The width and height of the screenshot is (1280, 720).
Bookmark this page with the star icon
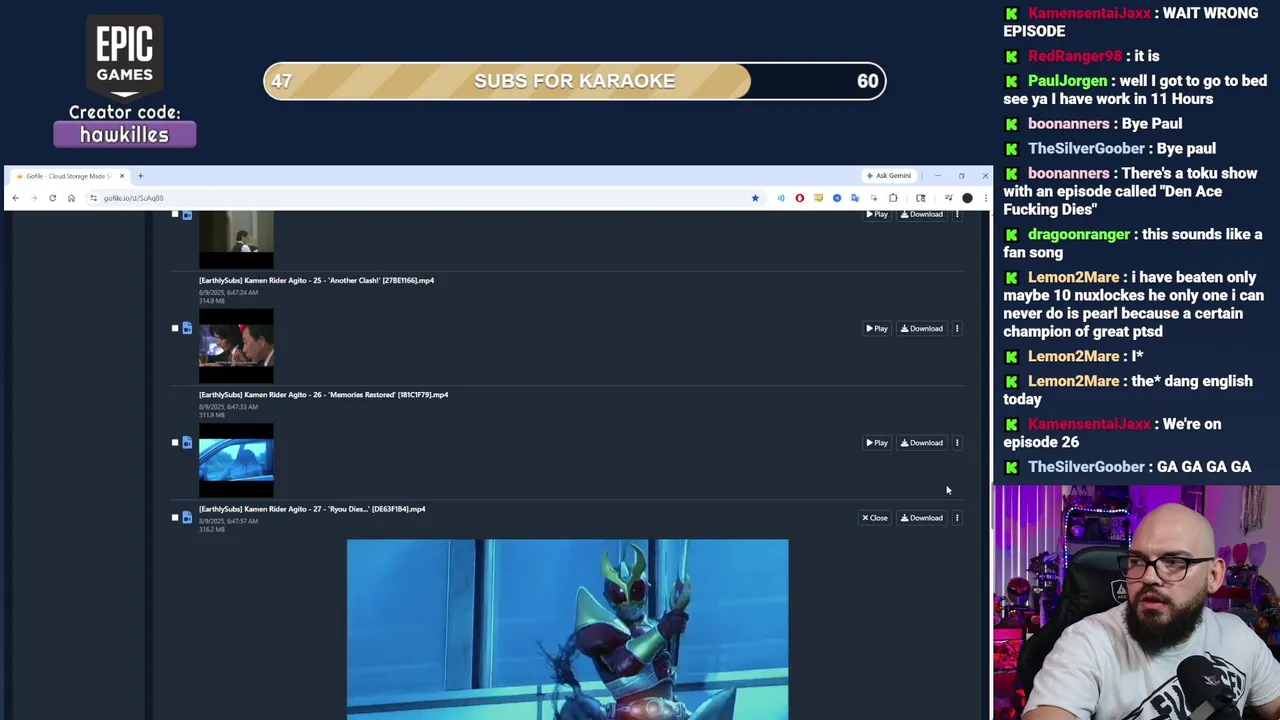click(755, 198)
